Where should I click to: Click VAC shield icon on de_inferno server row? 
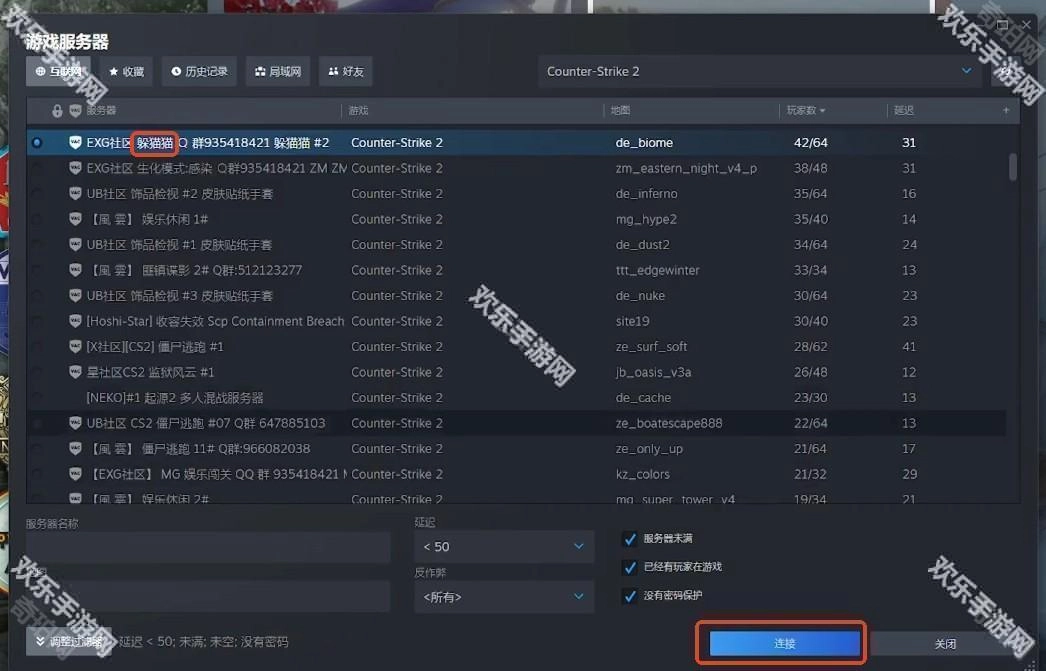[x=75, y=194]
